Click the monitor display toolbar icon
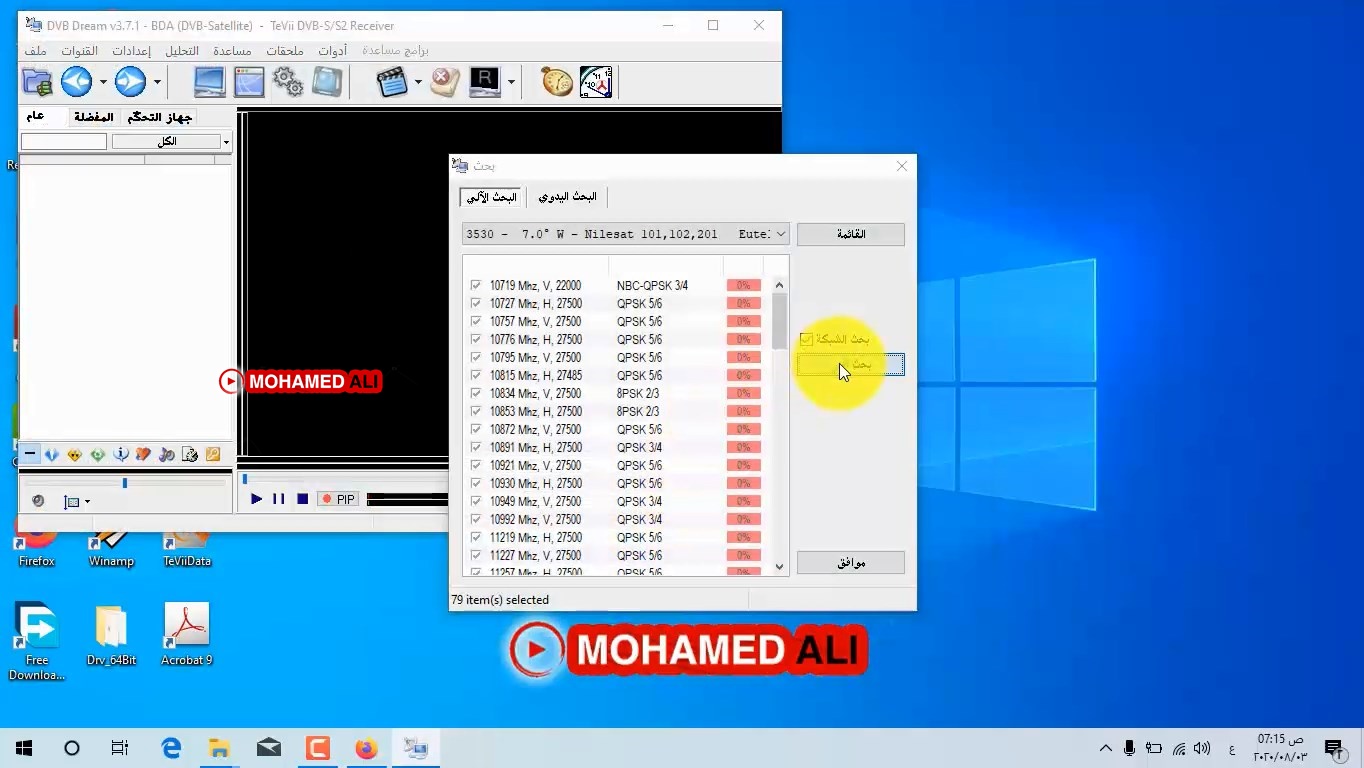Image resolution: width=1364 pixels, height=768 pixels. (x=210, y=82)
